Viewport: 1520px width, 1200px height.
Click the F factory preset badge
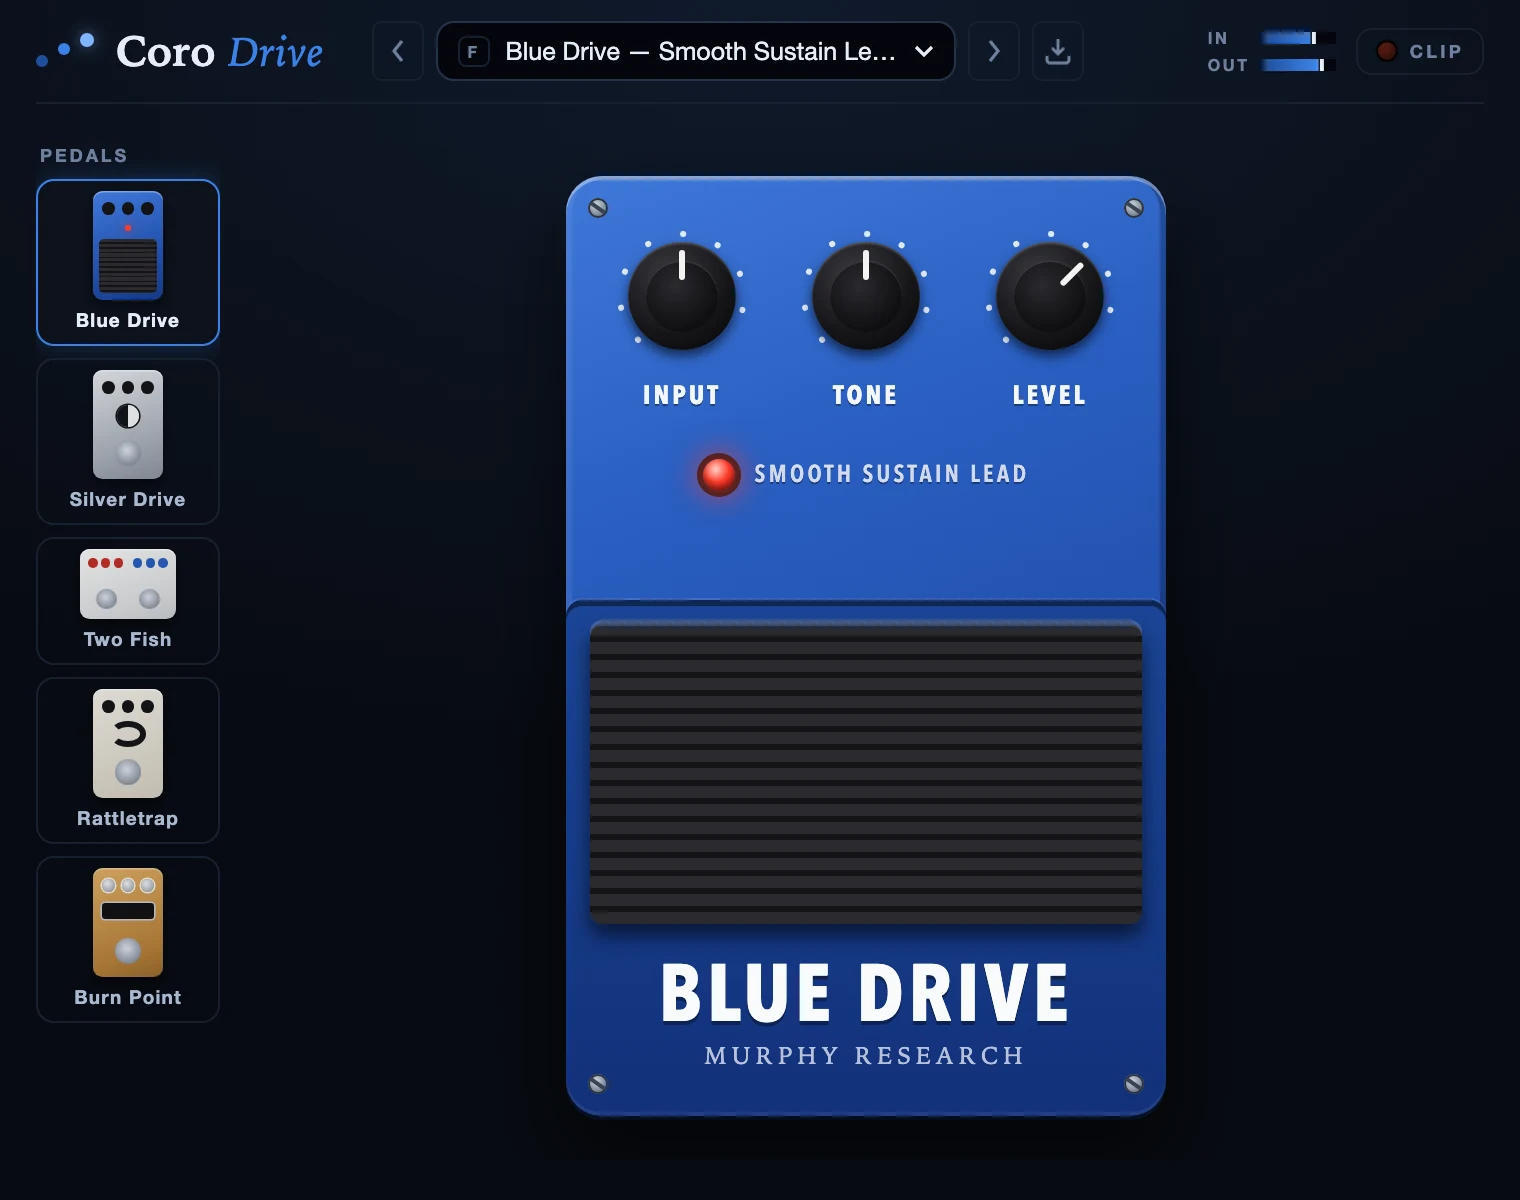point(473,52)
